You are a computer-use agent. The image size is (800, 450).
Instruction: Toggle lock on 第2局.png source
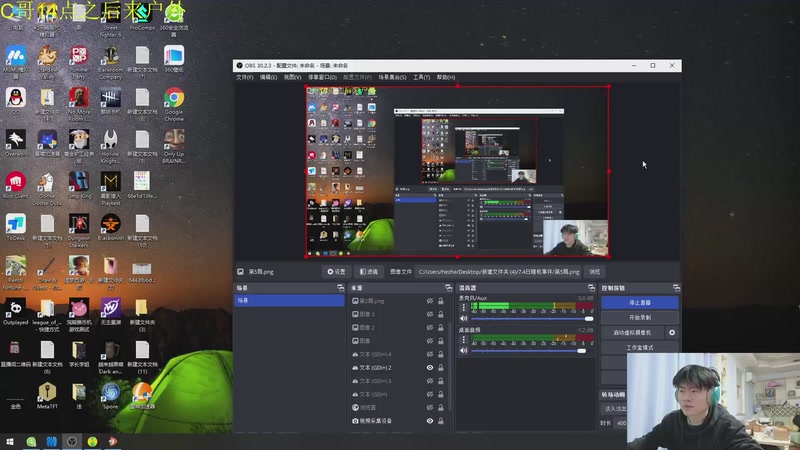pyautogui.click(x=441, y=301)
